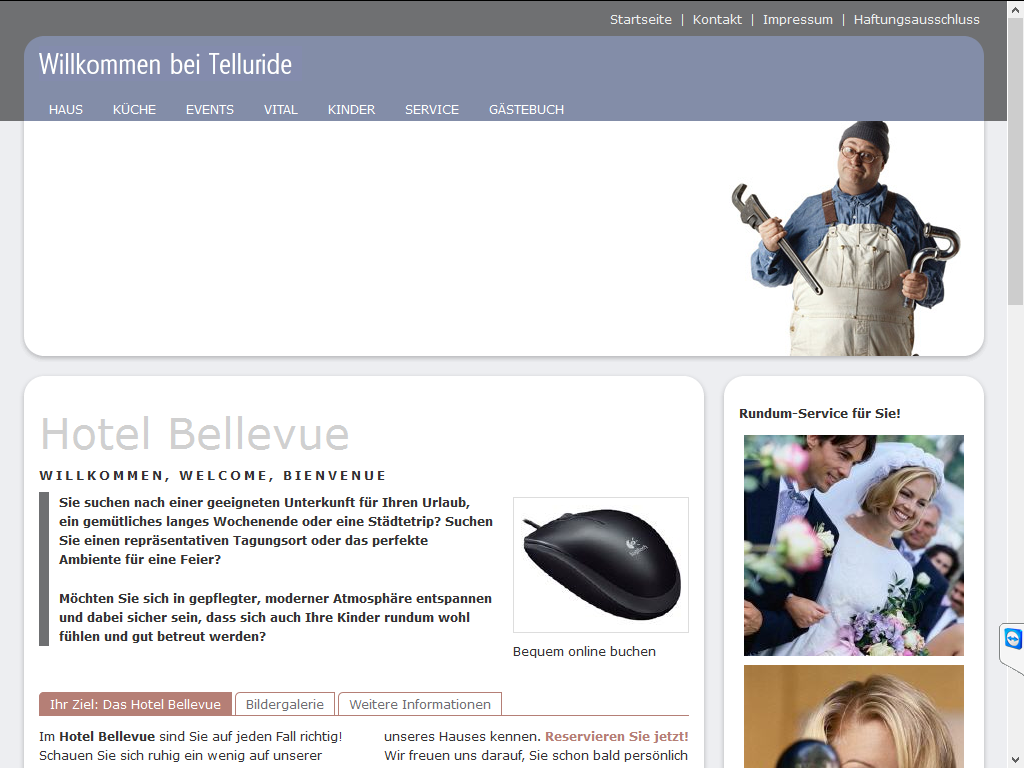The image size is (1024, 768).
Task: Open the EVENTS menu item
Action: 210,110
